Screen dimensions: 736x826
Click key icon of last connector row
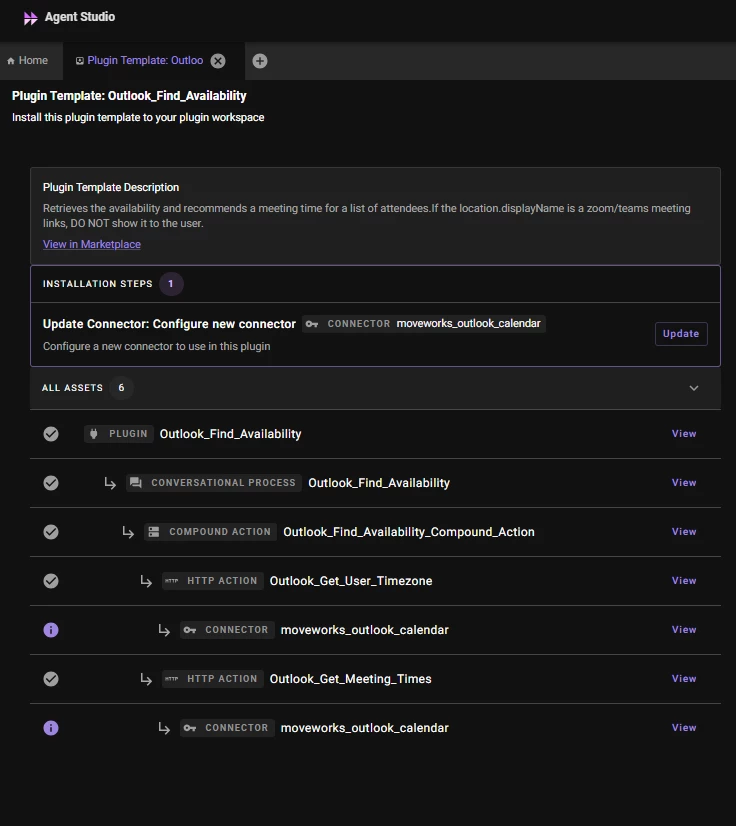[x=190, y=728]
